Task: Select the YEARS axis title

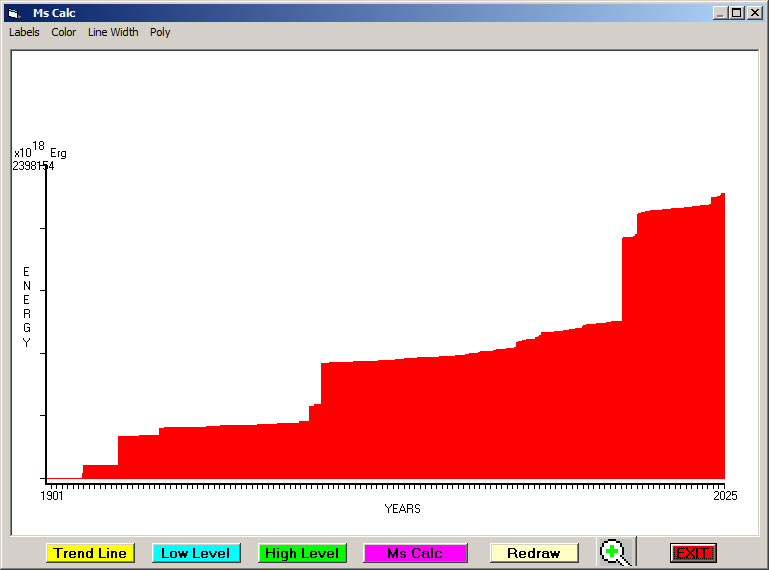Action: pos(402,509)
